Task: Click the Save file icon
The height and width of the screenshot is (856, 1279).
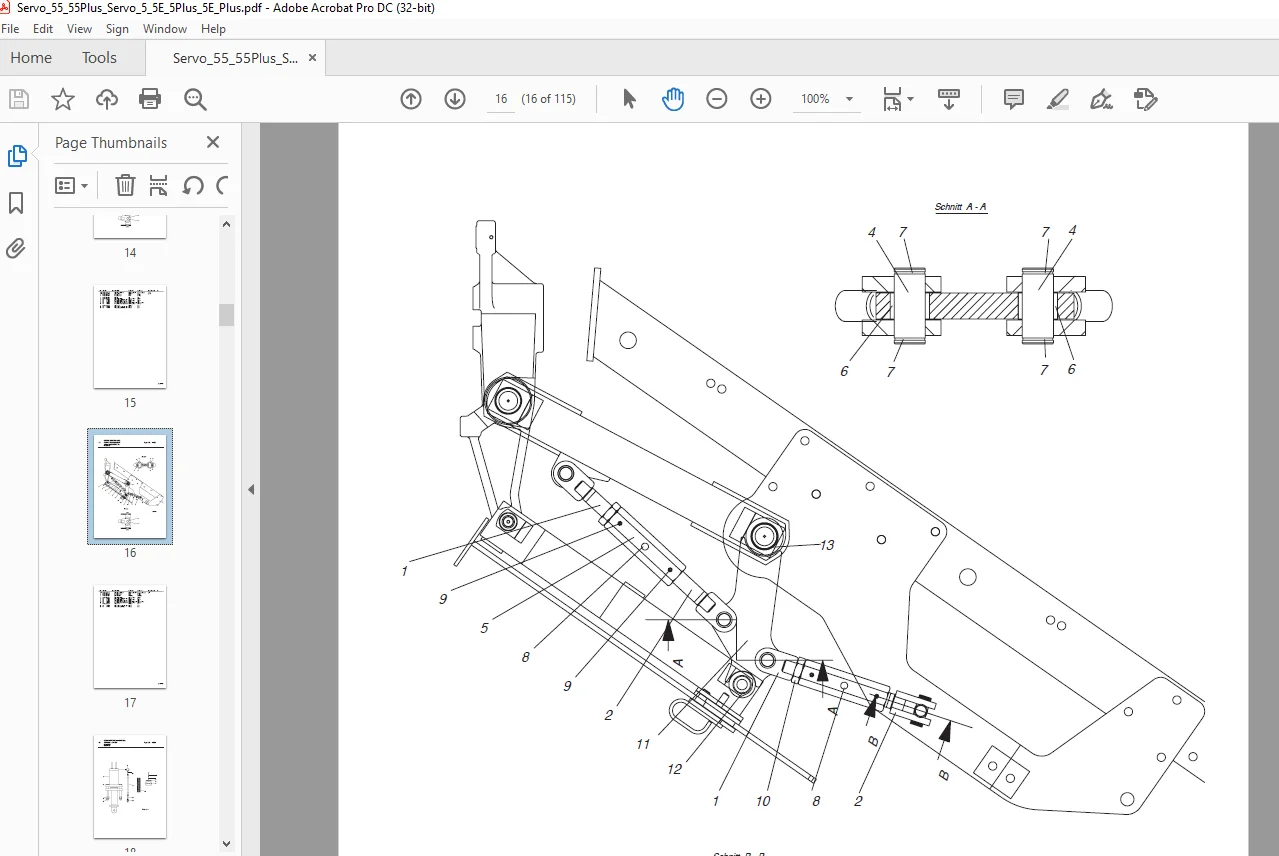Action: tap(19, 99)
